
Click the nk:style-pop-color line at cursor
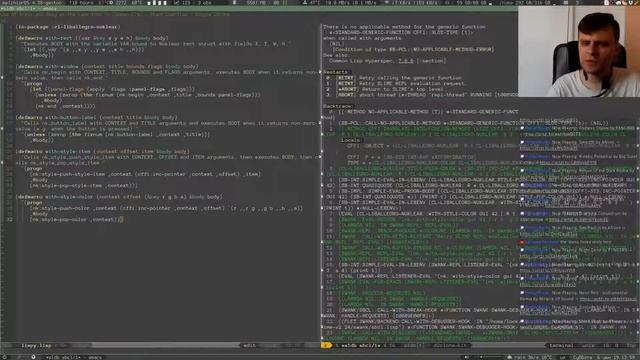pos(76,220)
